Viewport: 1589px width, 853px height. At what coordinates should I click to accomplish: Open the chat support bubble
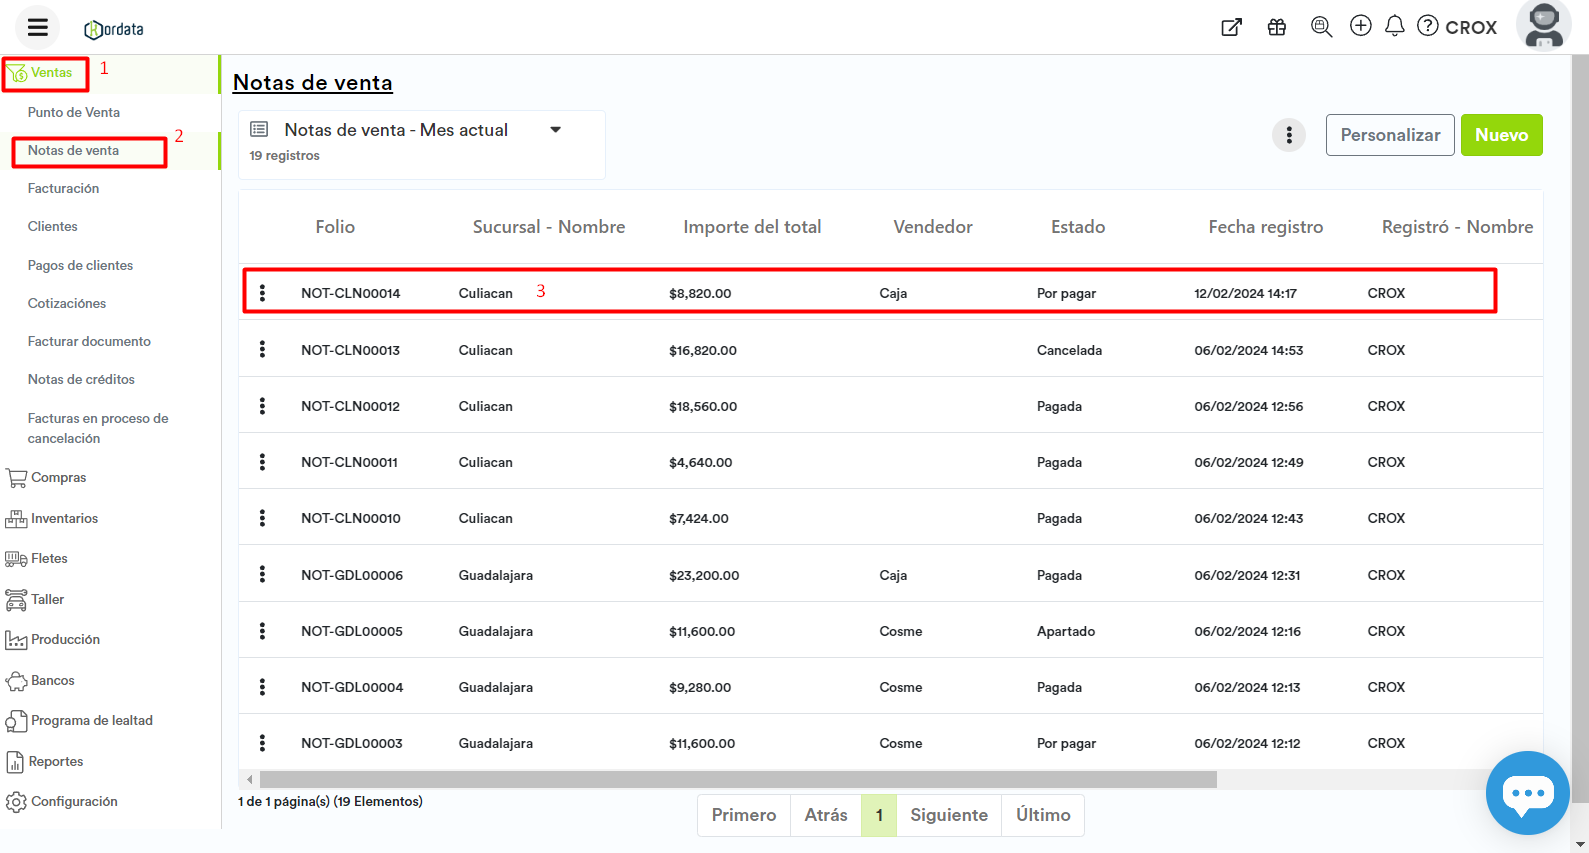point(1527,793)
